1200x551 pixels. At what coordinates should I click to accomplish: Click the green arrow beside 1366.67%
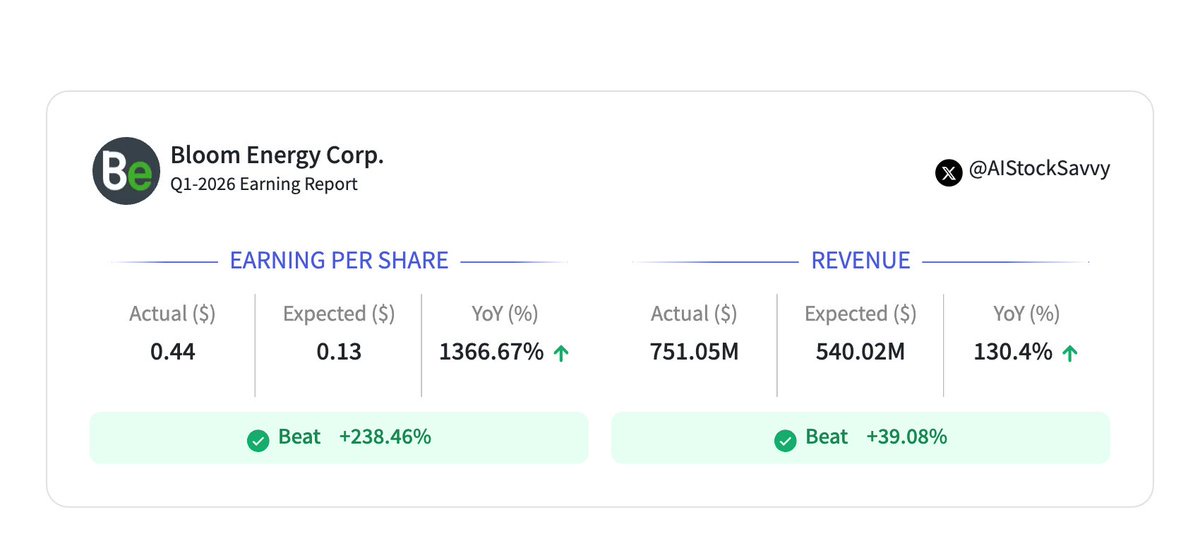point(561,353)
